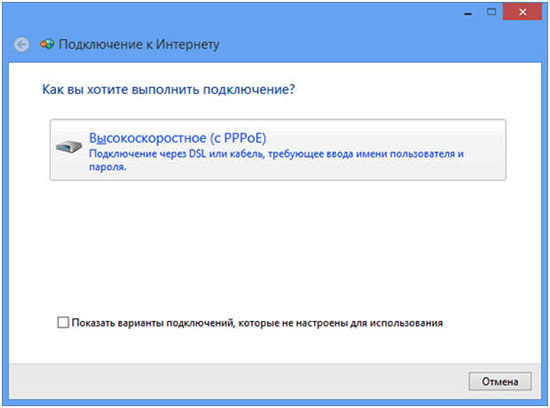
Task: Click label Показать варианты подключений
Action: tap(152, 323)
